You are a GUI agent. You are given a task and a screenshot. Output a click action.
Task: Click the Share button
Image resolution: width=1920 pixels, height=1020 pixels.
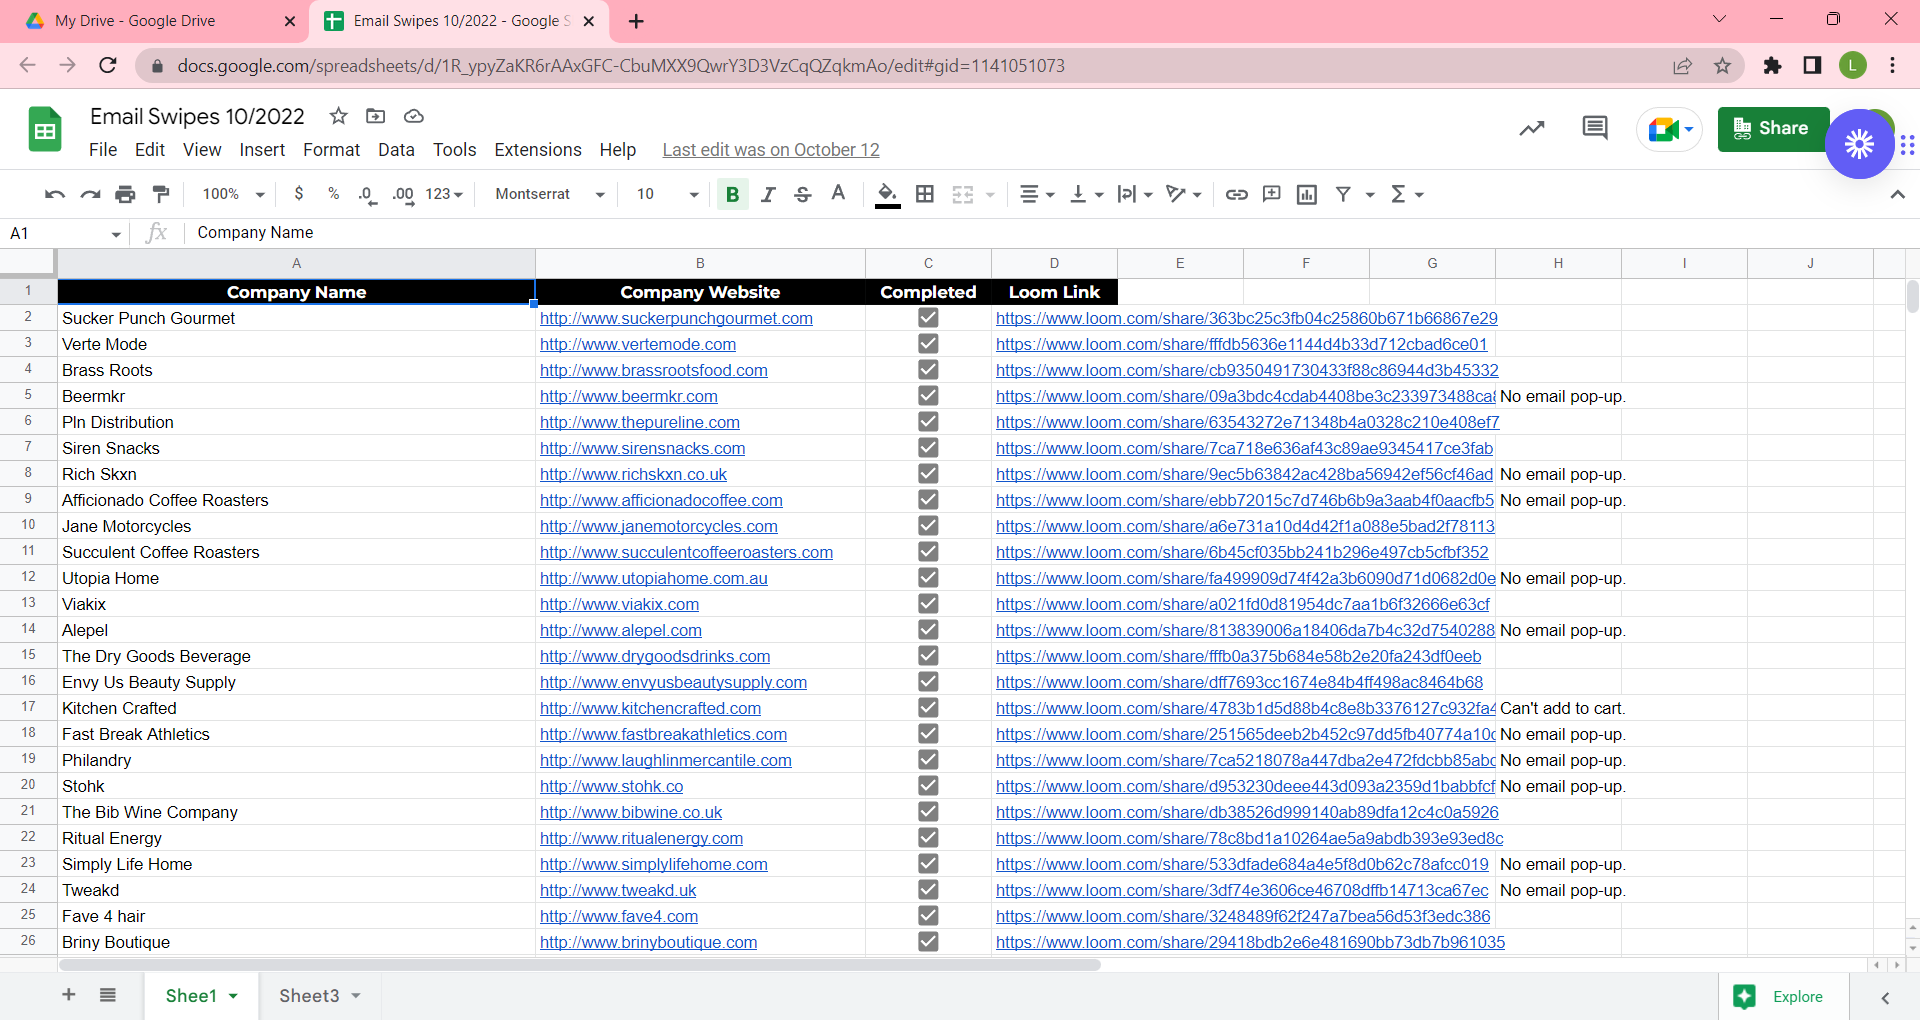click(x=1773, y=128)
